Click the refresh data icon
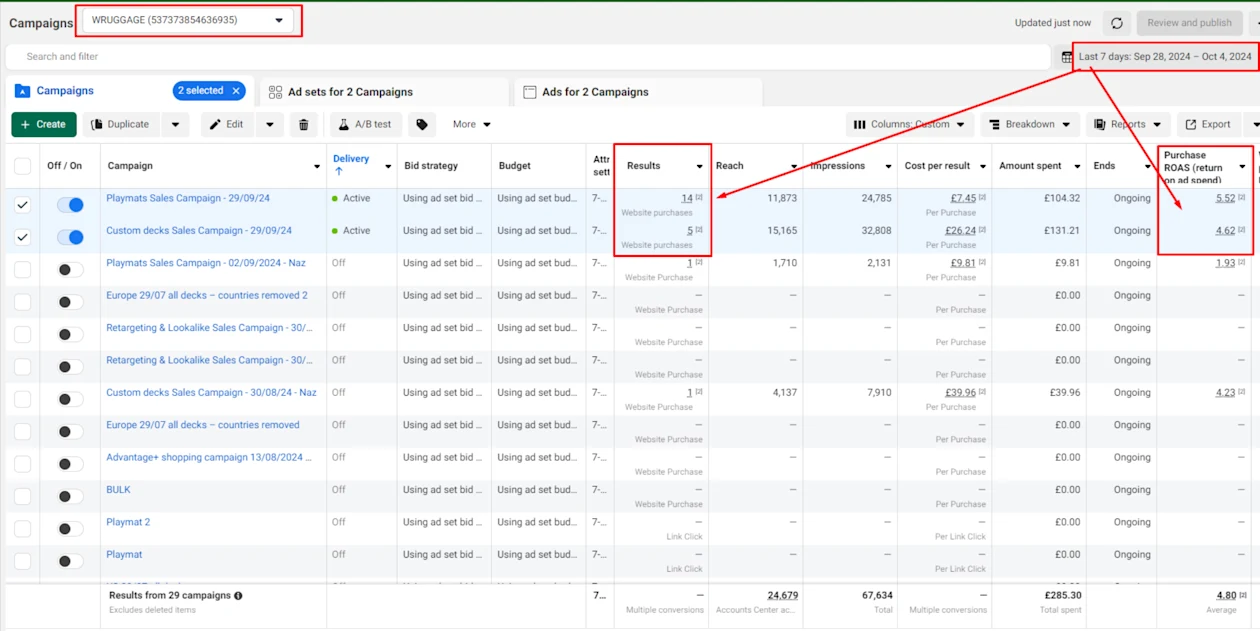 click(1117, 23)
